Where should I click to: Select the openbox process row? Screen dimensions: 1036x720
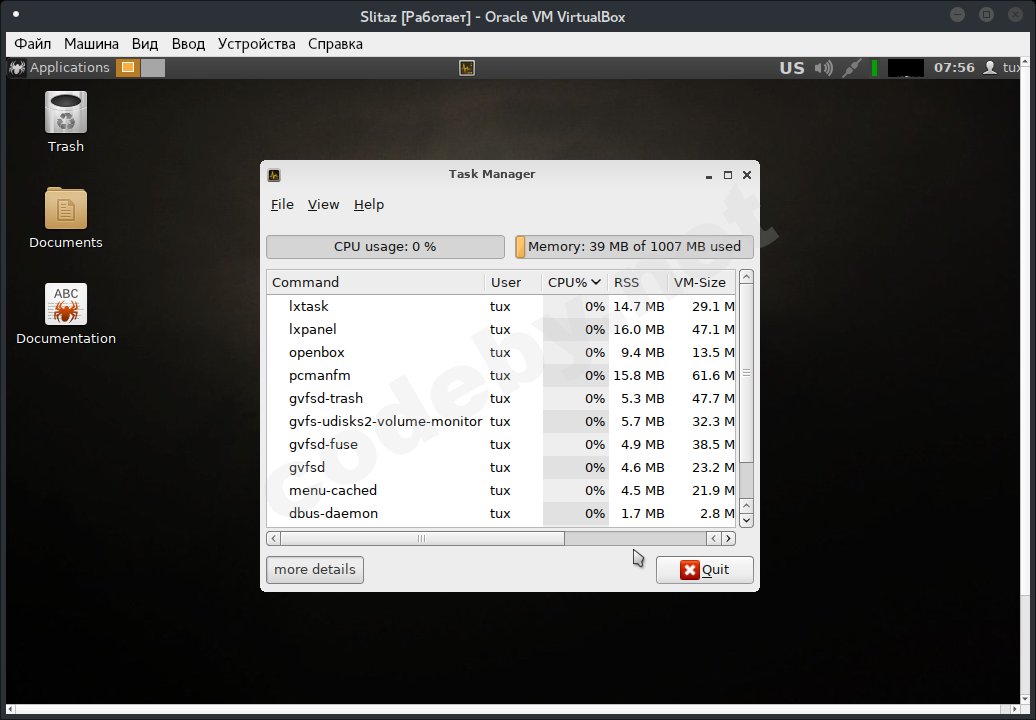pos(501,352)
